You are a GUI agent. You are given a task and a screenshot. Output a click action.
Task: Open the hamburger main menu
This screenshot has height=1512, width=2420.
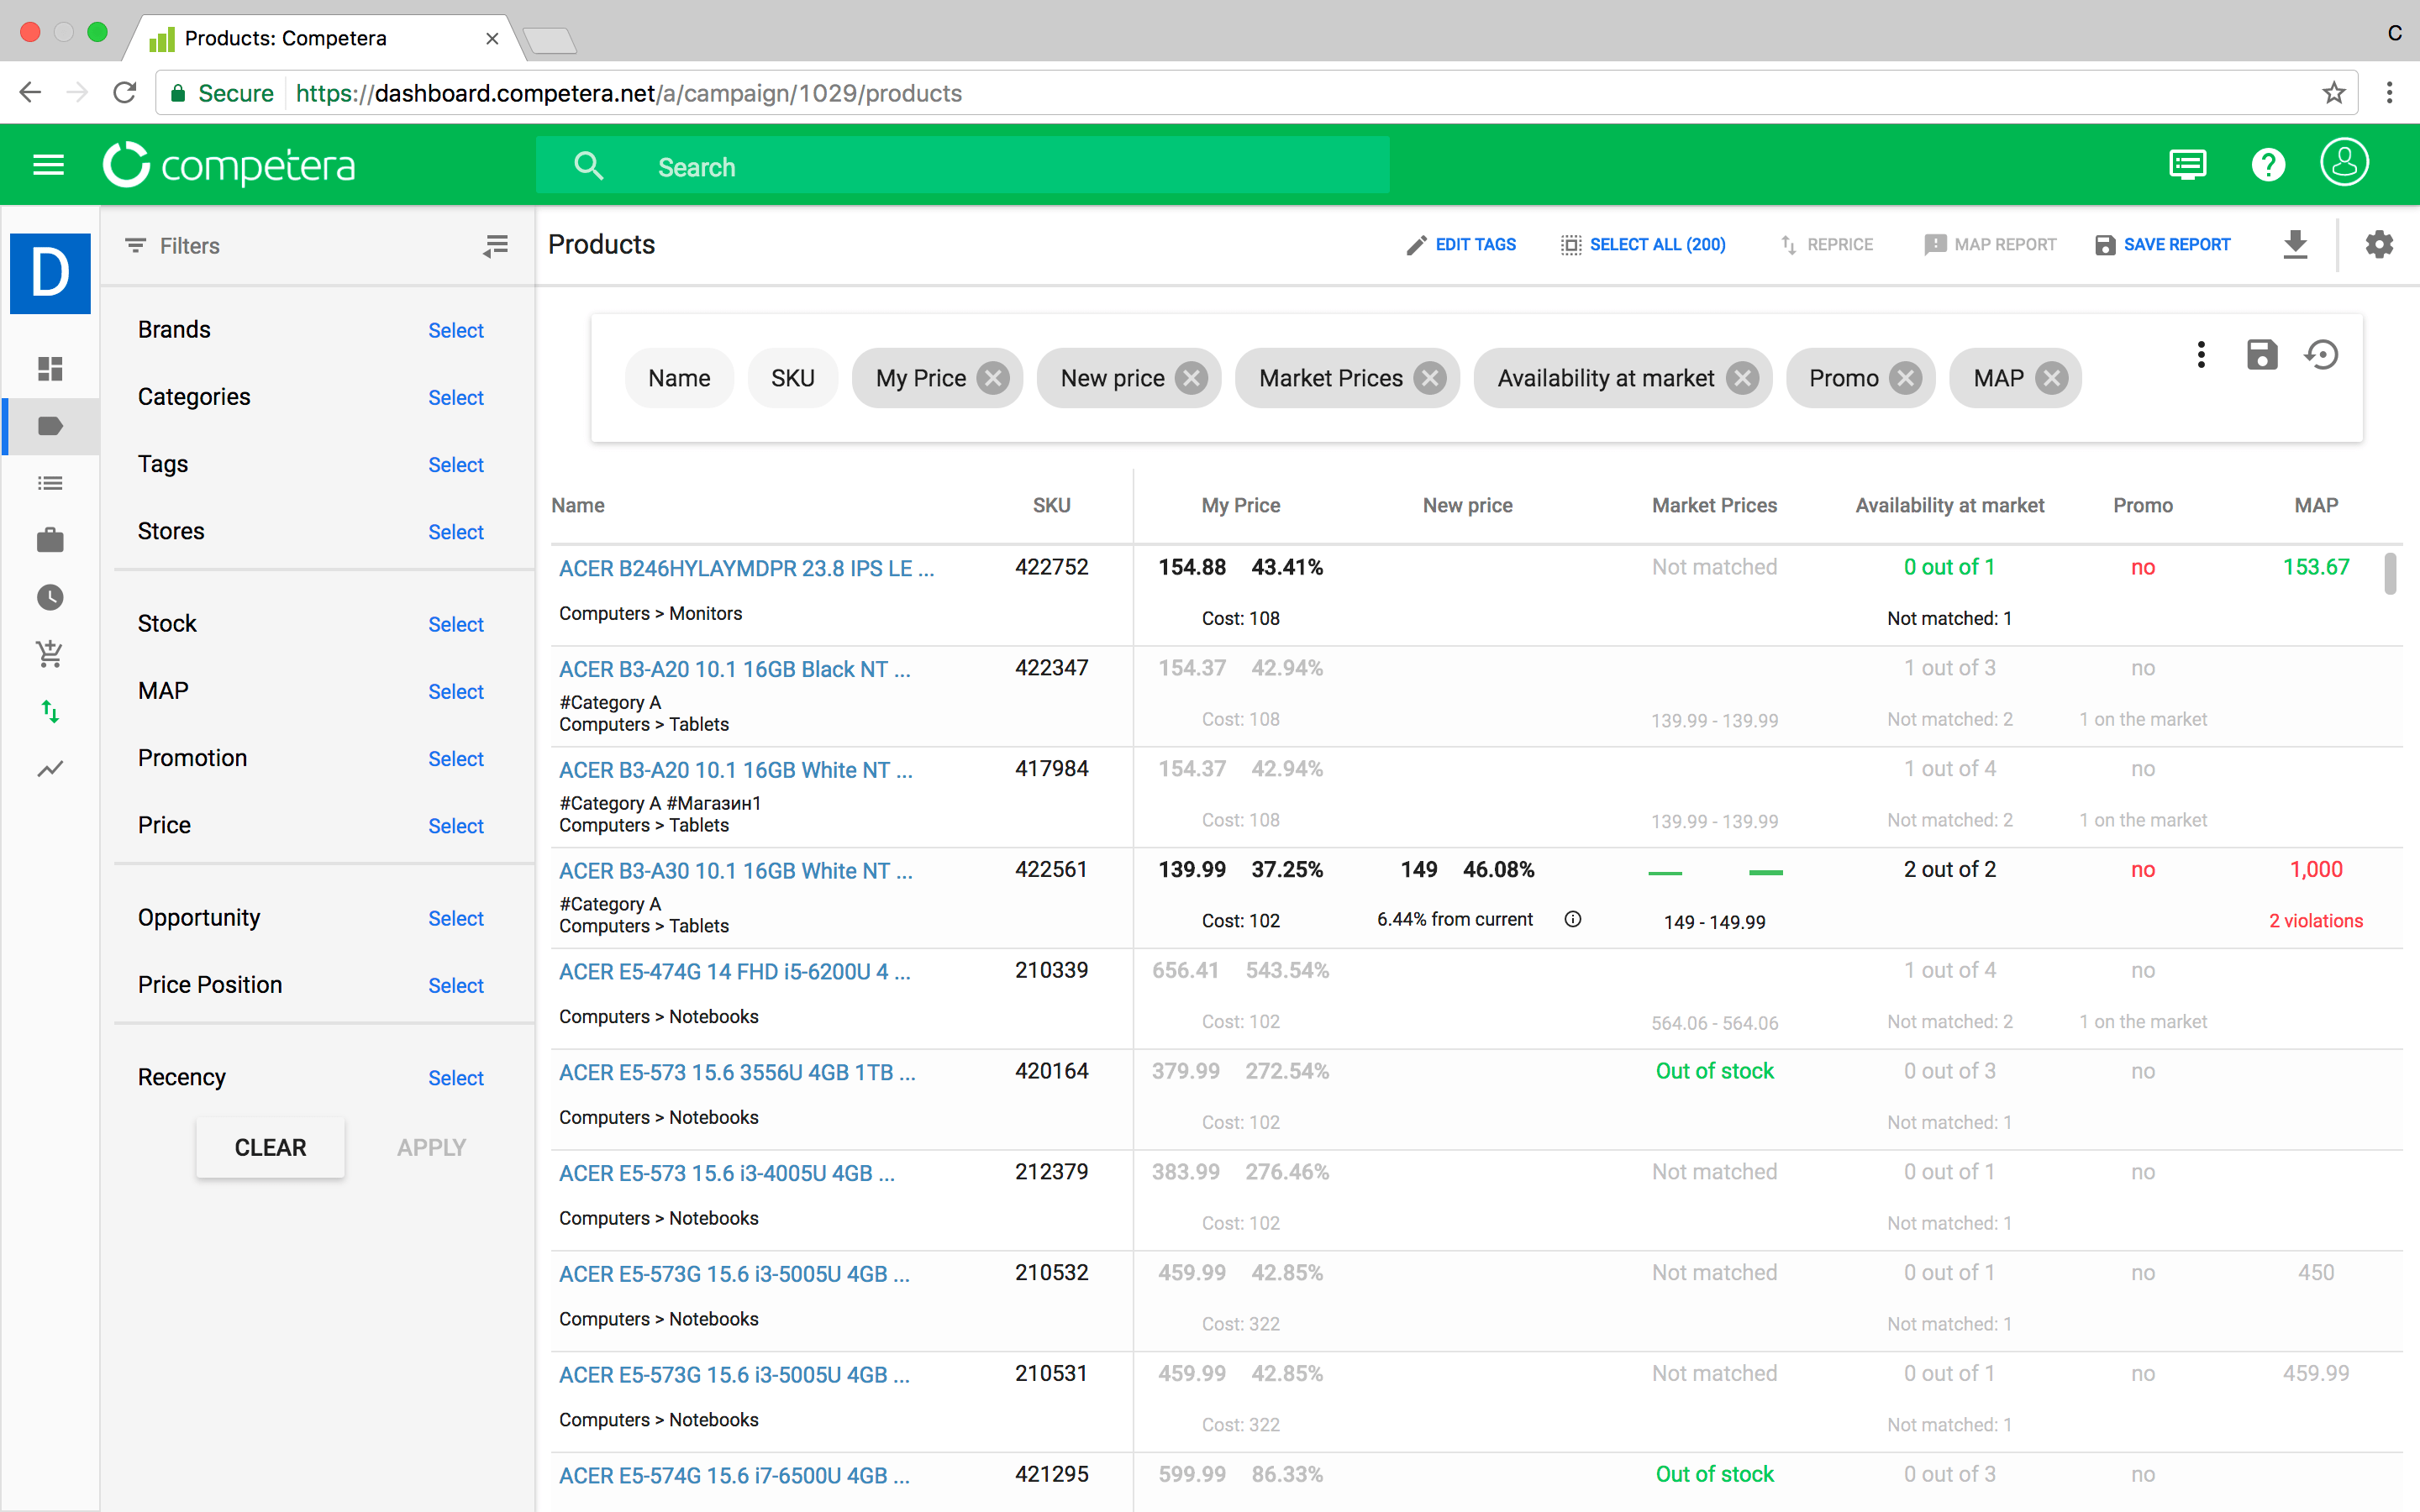tap(48, 165)
